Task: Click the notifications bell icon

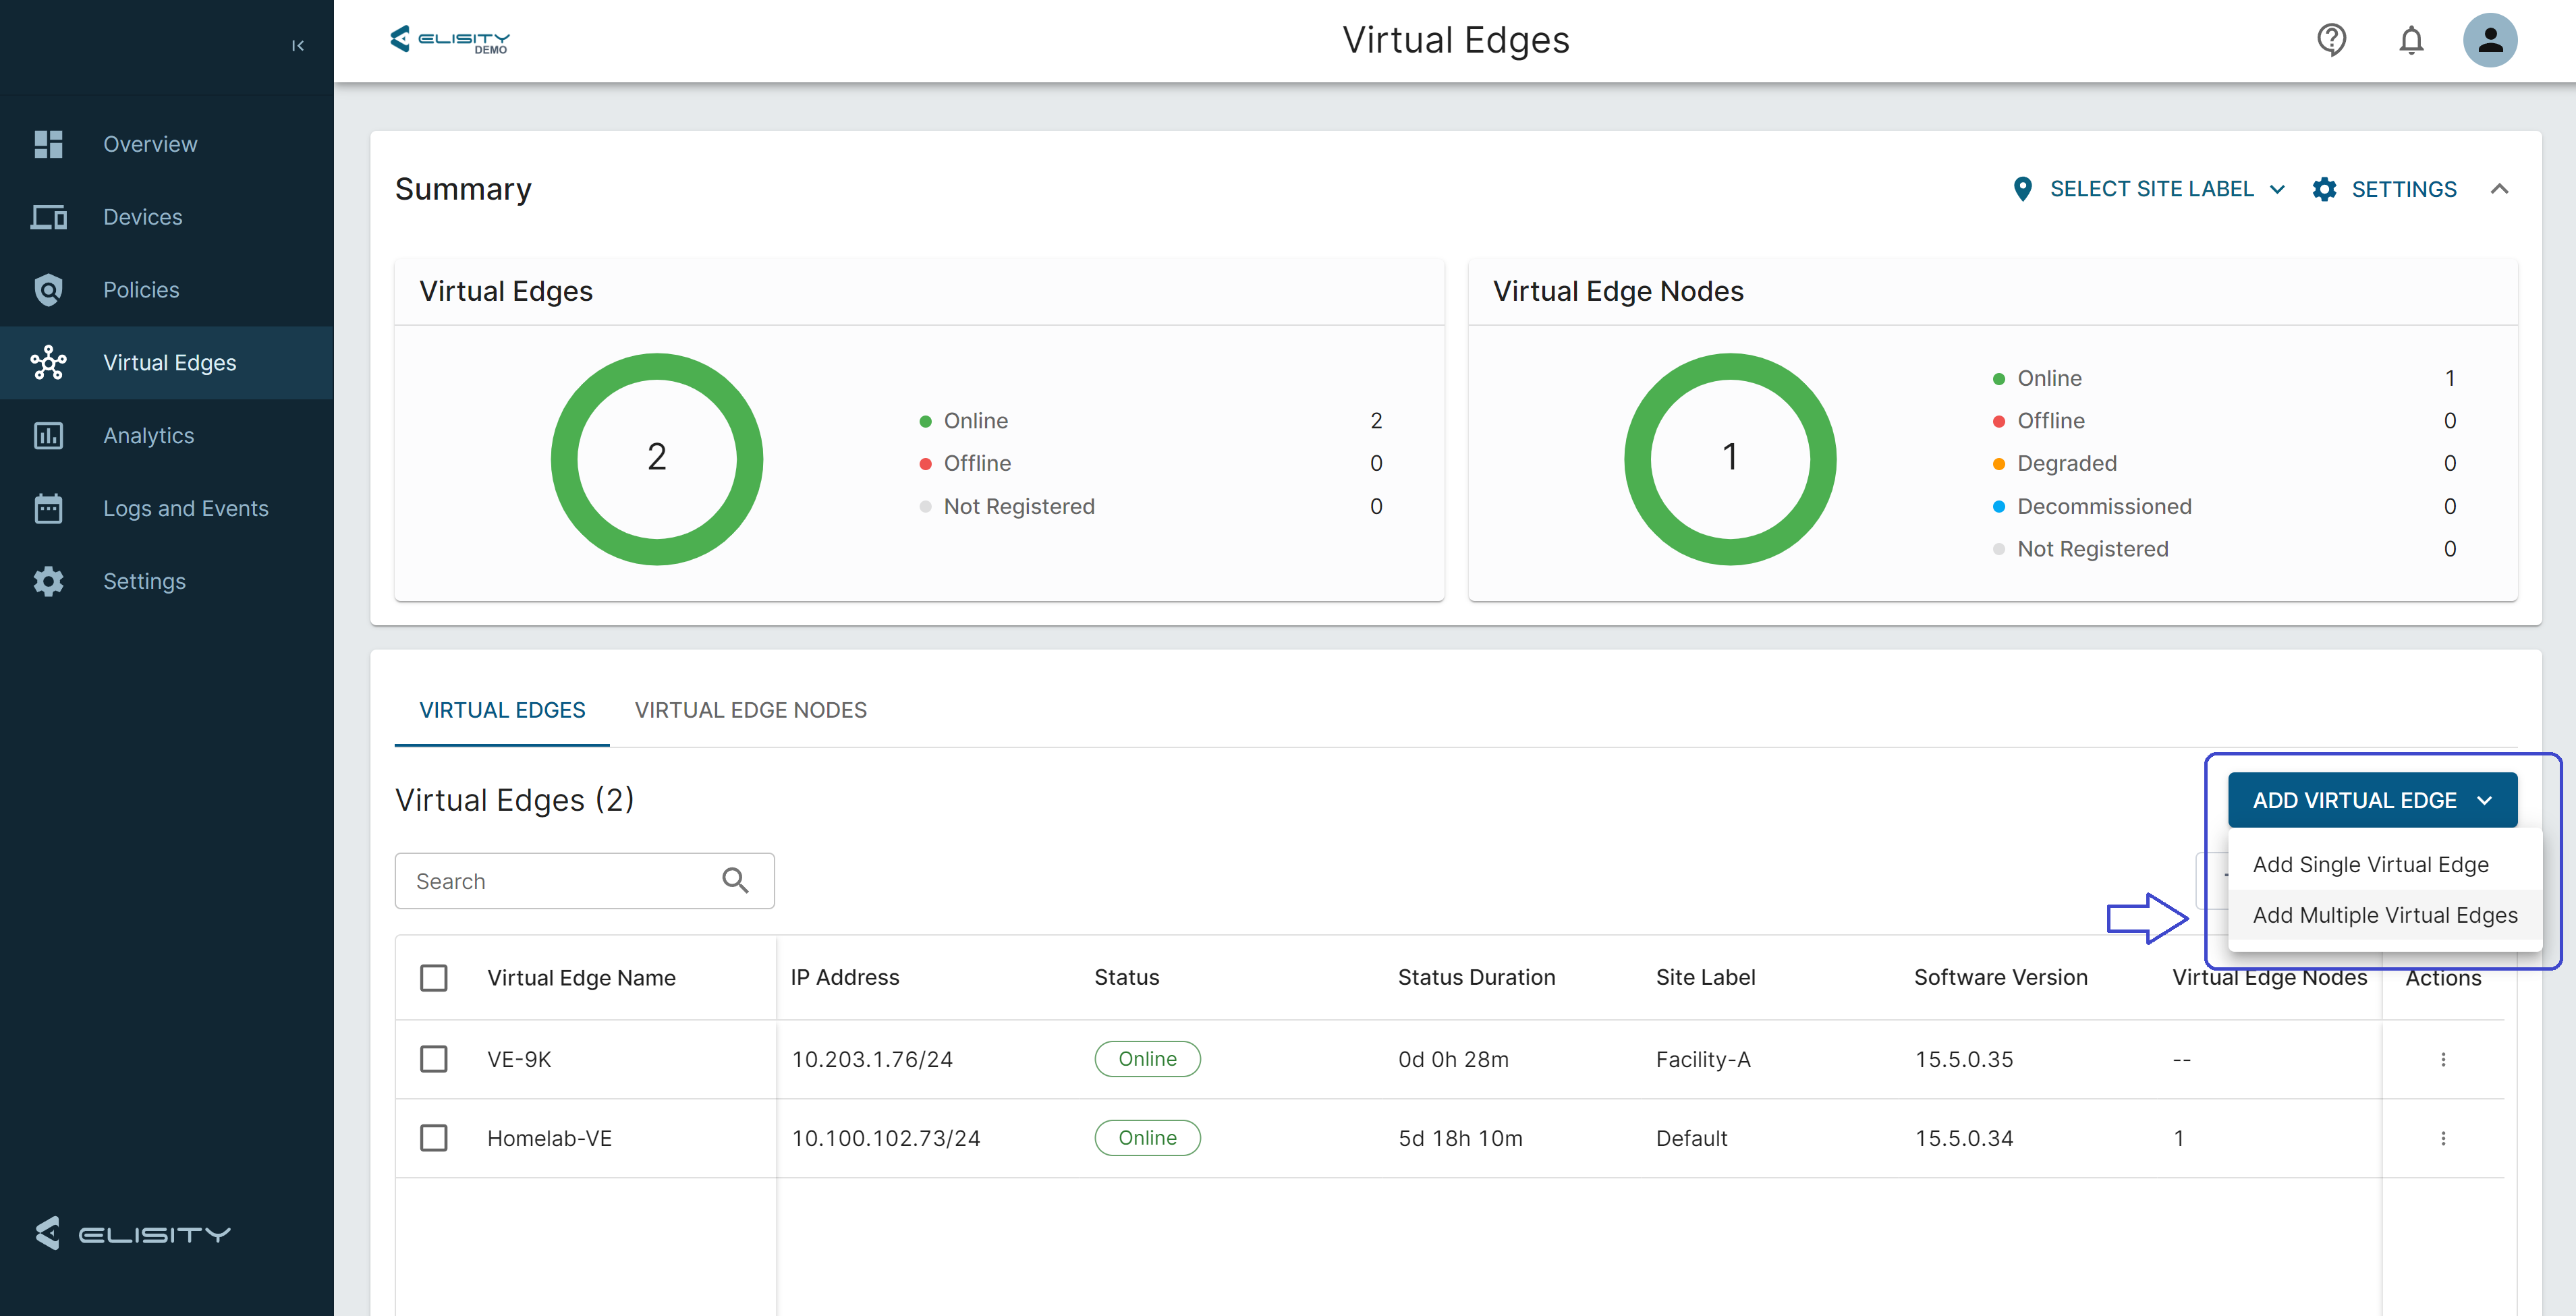Action: click(x=2411, y=40)
